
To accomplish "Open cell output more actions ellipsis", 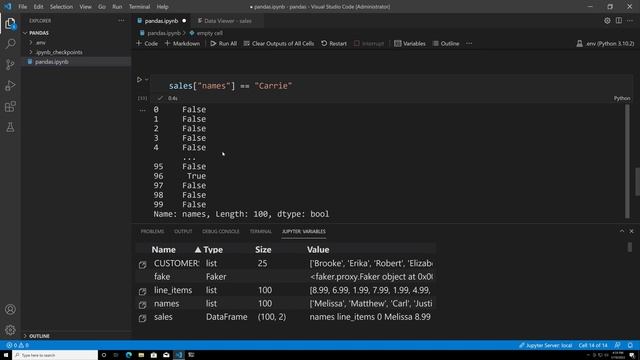I will point(142,110).
